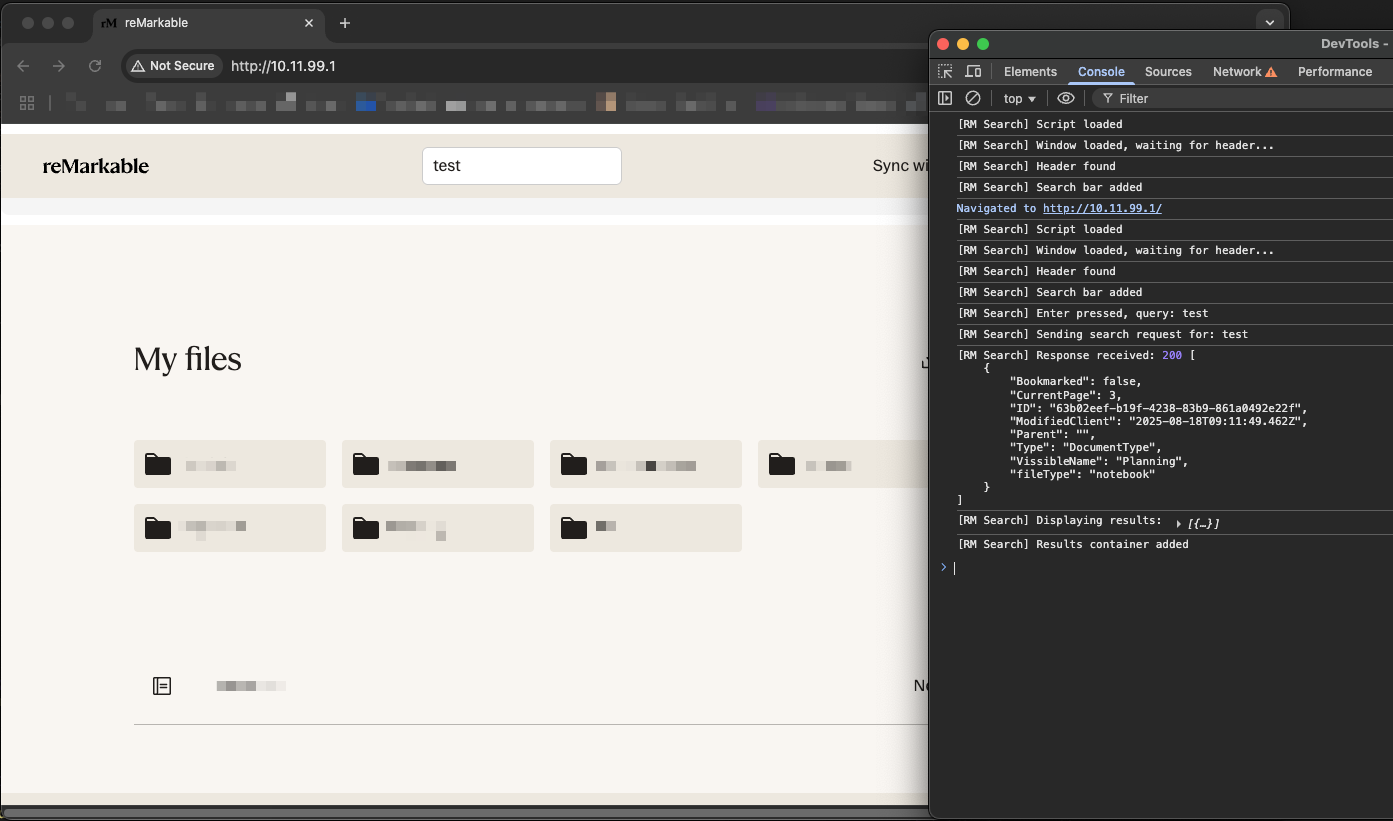Expand the Displaying results array object

click(1179, 524)
